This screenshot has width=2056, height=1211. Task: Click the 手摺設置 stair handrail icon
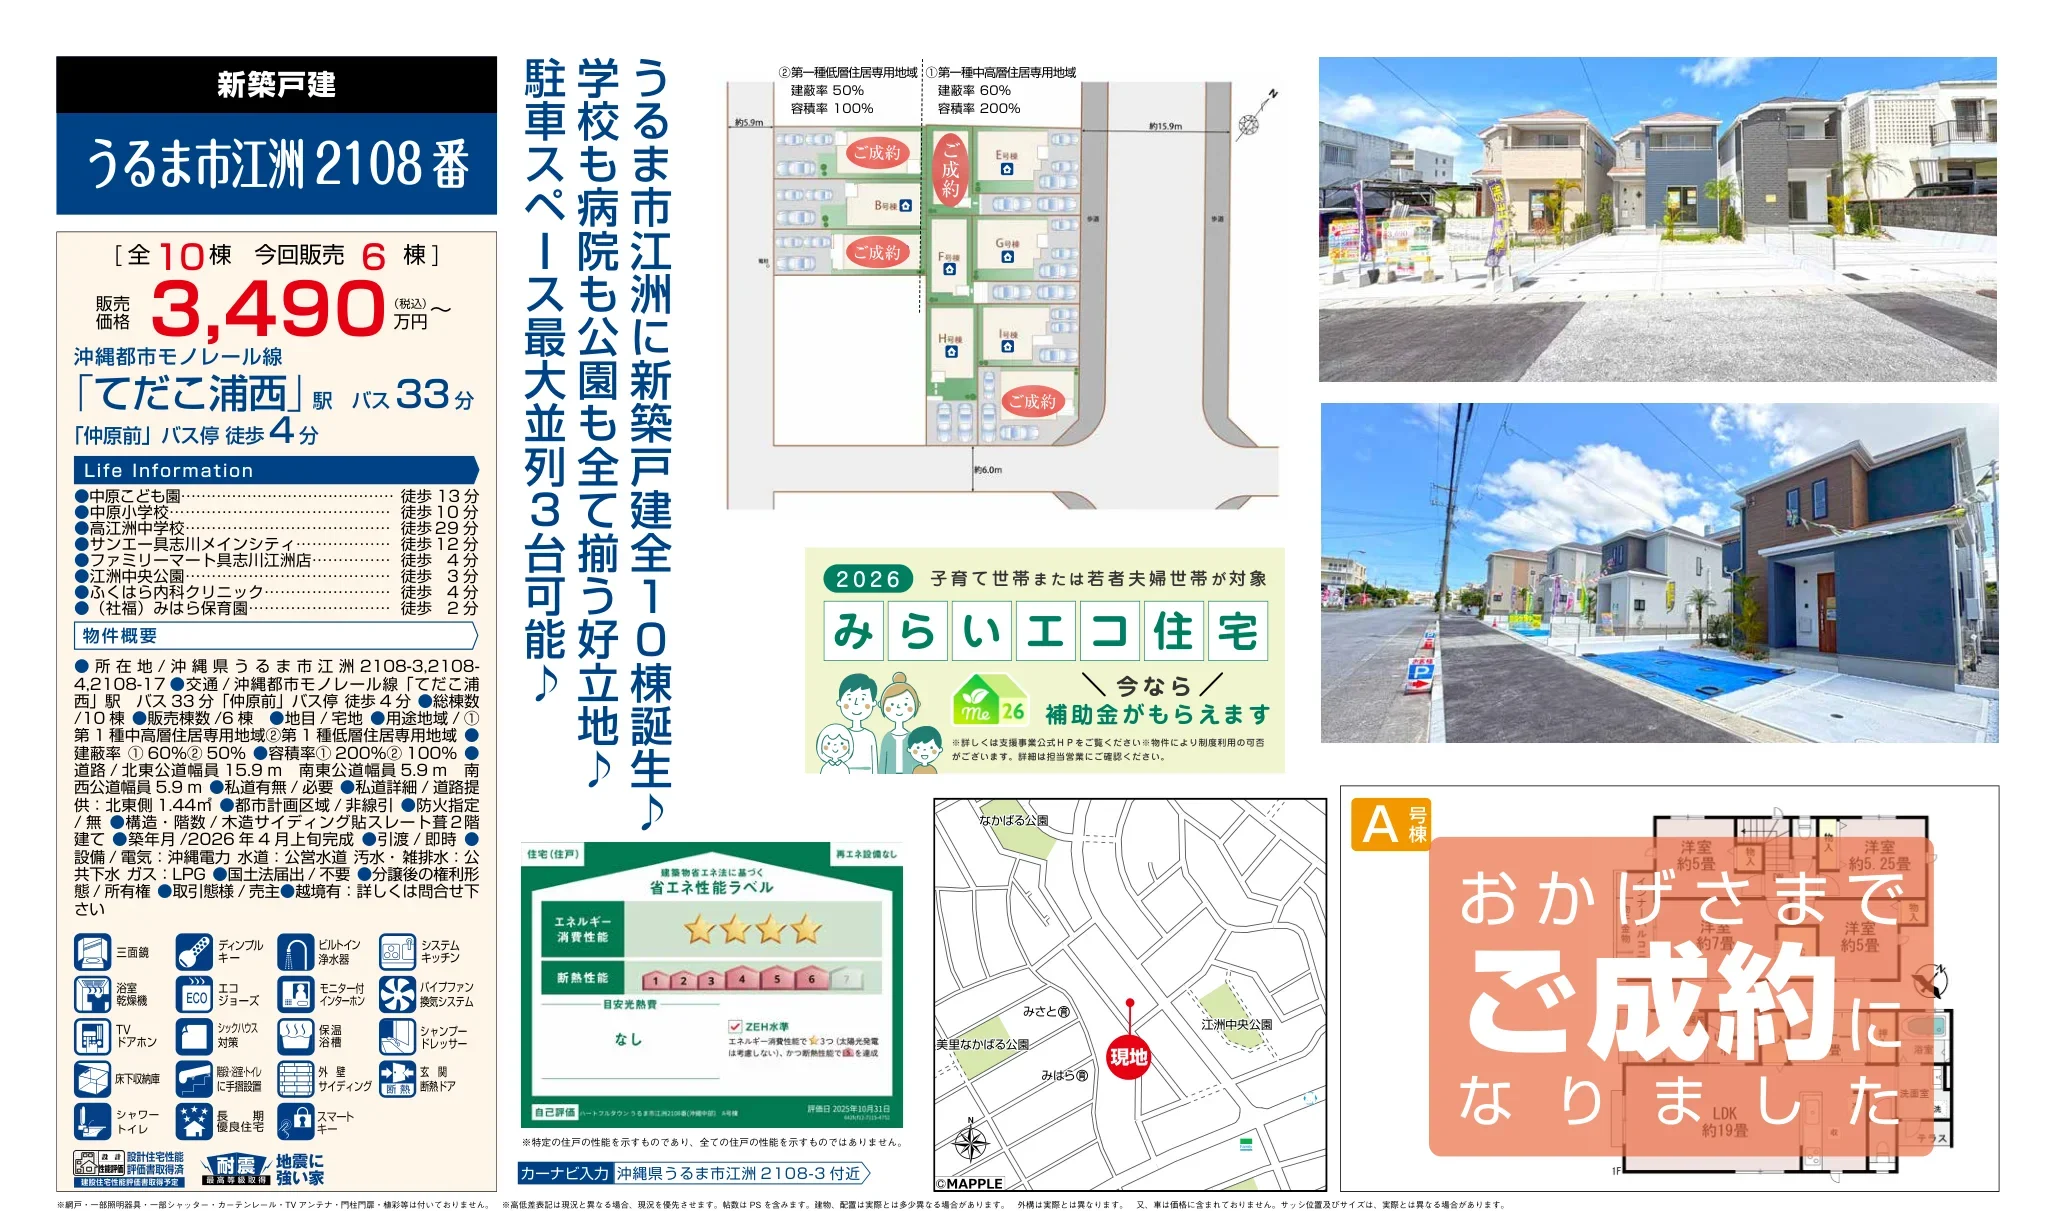(x=194, y=1079)
